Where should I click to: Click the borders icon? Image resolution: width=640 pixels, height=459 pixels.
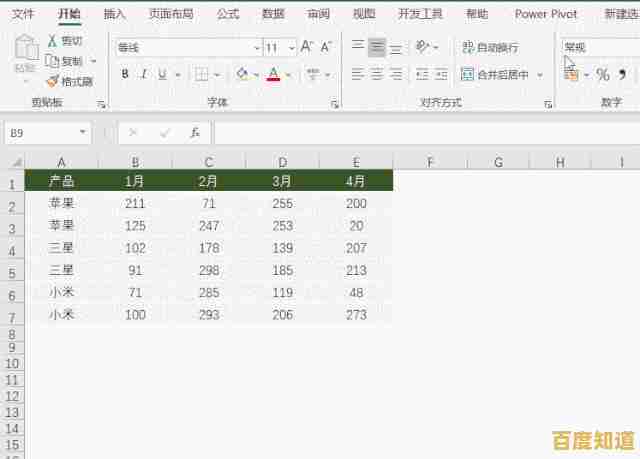[202, 74]
